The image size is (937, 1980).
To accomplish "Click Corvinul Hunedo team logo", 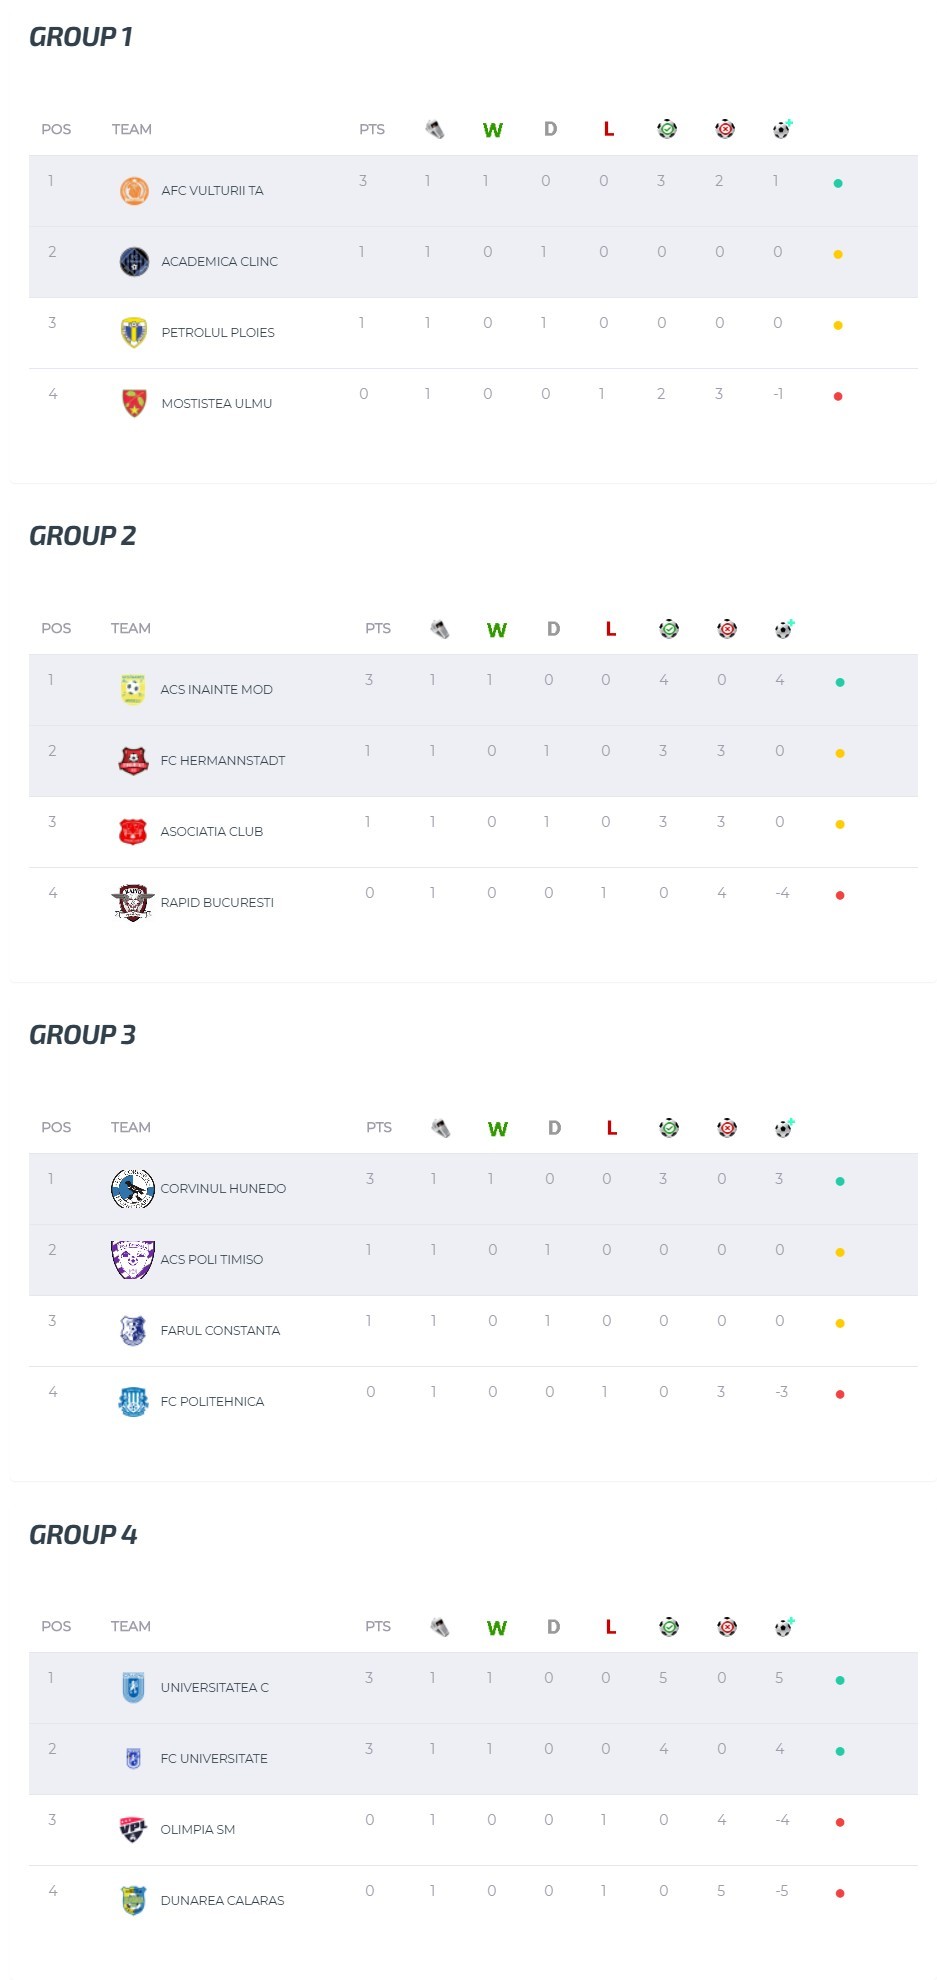I will tap(133, 1188).
